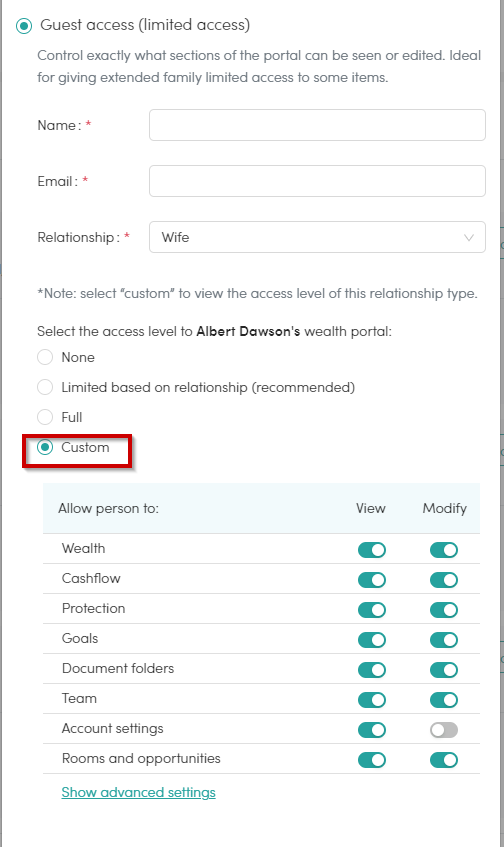
Task: Expand the Relationship dropdown chevron arrow
Action: pos(469,238)
